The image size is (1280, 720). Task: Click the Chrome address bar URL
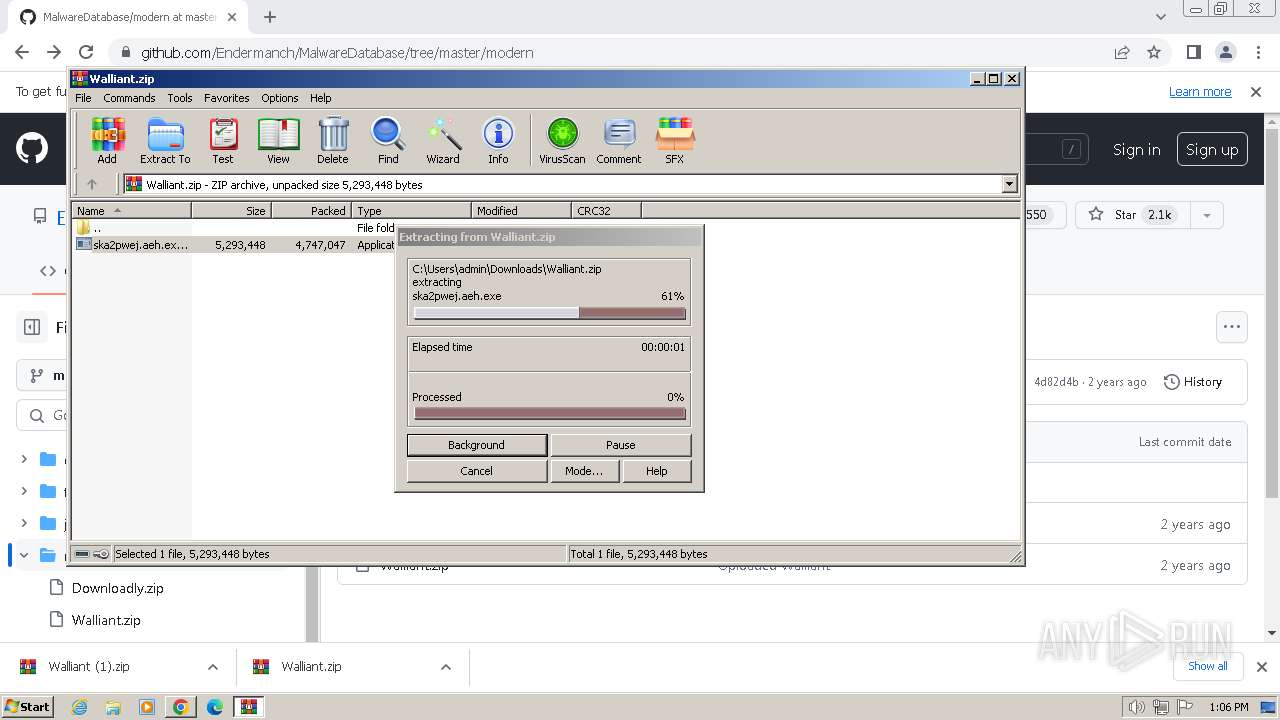(337, 52)
